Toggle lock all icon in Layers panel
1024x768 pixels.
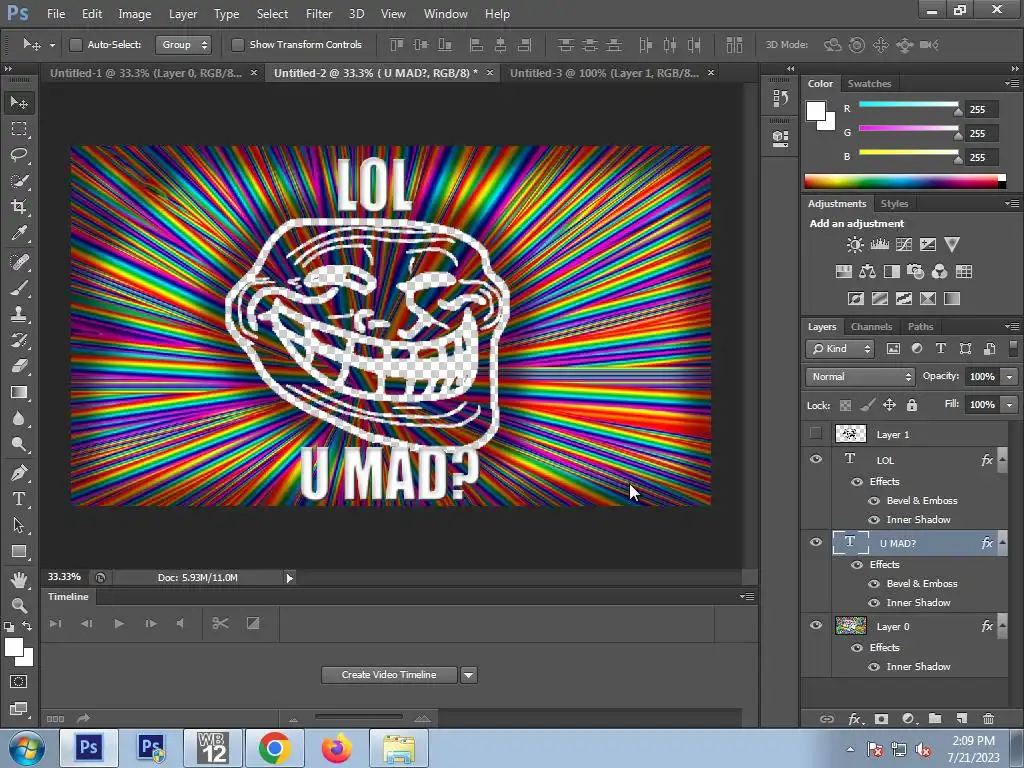point(912,405)
